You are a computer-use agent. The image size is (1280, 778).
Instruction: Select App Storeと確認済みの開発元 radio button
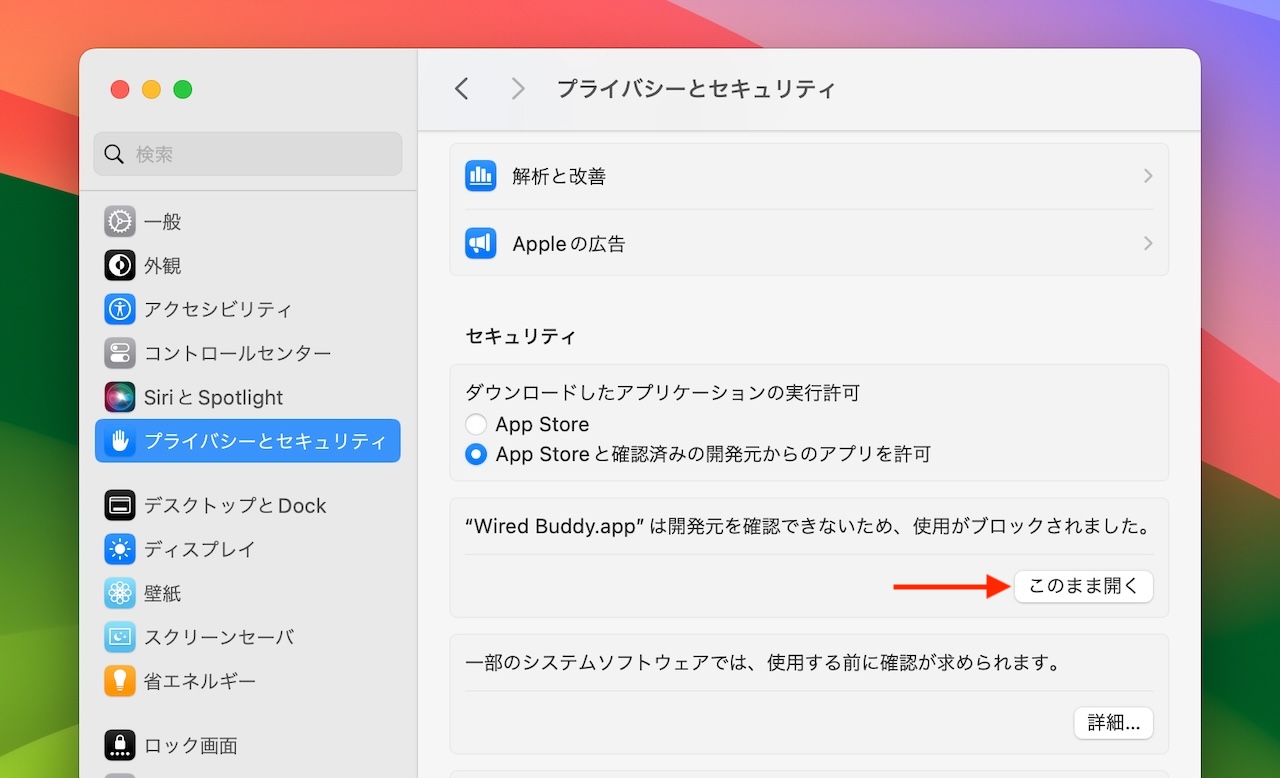[476, 454]
